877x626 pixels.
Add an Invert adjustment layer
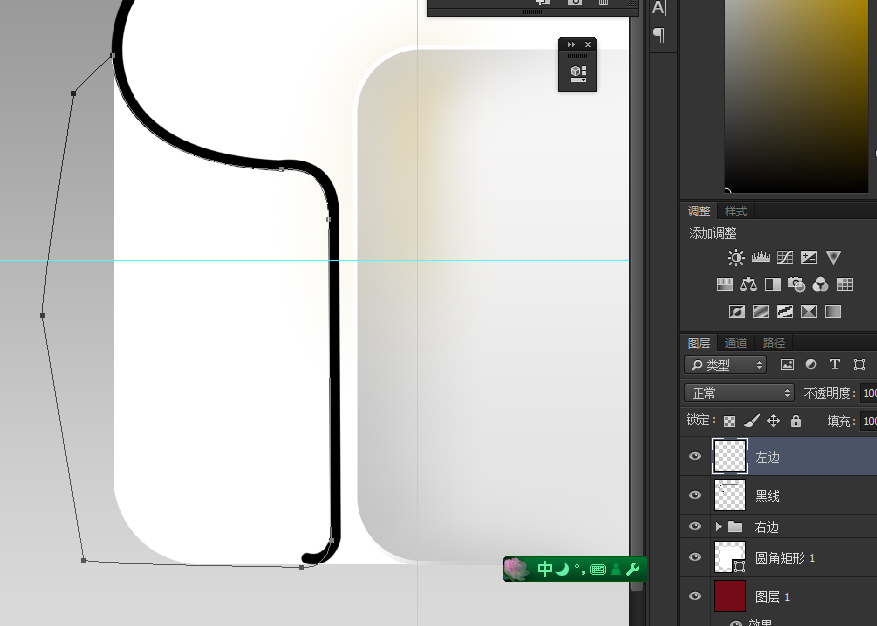pyautogui.click(x=737, y=312)
